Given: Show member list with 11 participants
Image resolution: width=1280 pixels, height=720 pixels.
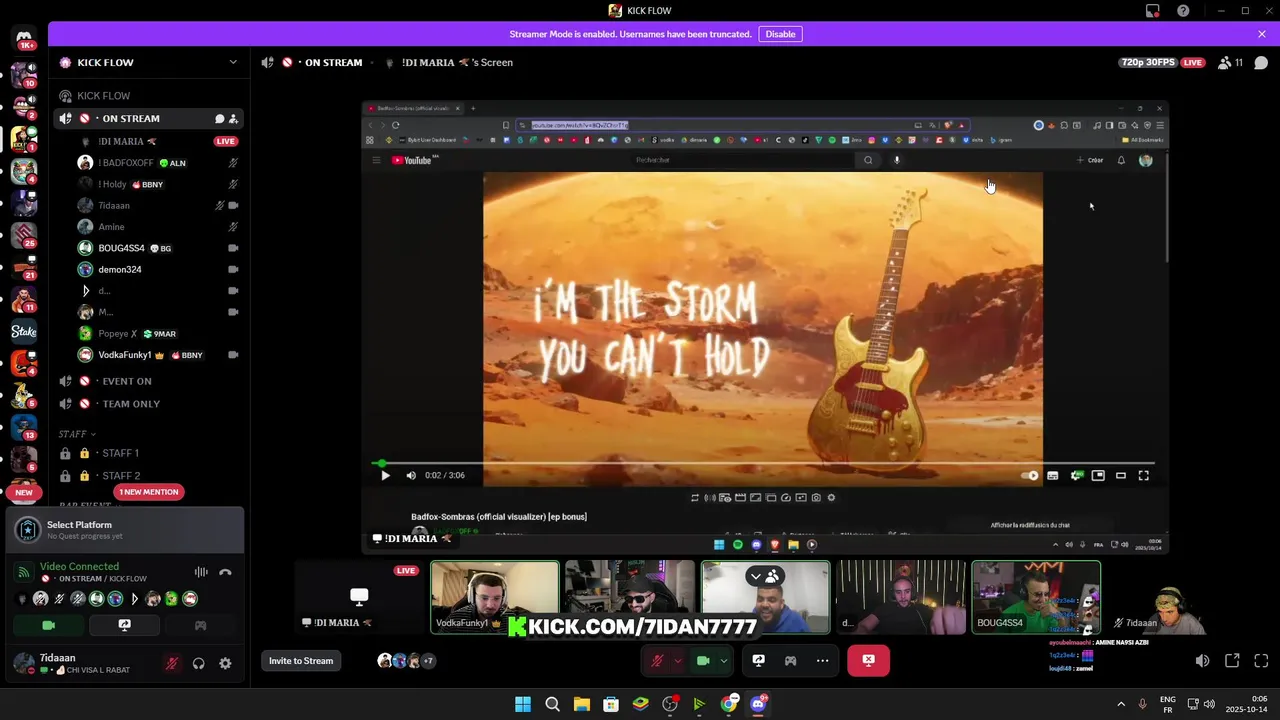Looking at the screenshot, I should pos(1230,62).
